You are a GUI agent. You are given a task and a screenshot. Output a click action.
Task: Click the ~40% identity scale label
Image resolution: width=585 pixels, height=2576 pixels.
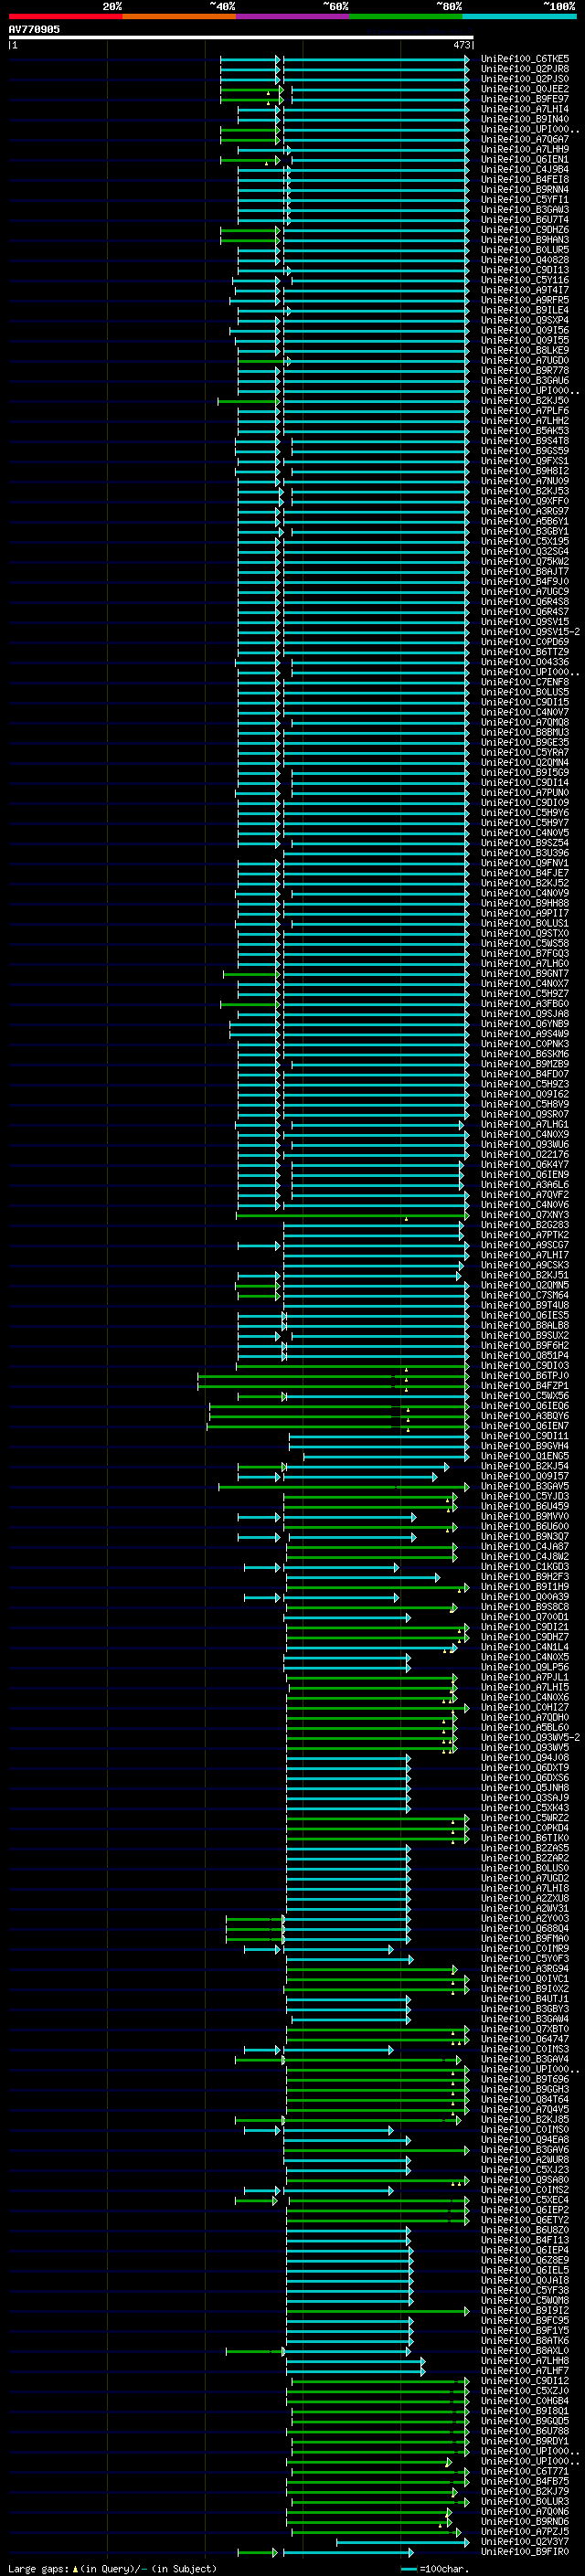222,6
